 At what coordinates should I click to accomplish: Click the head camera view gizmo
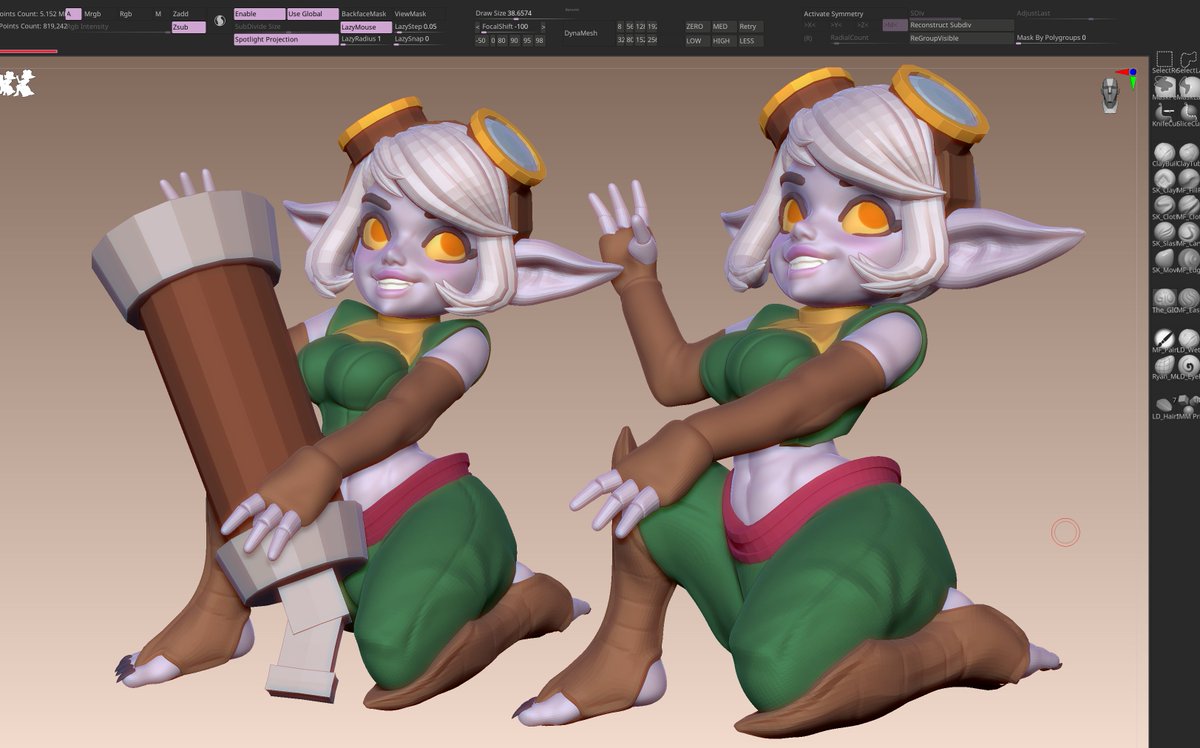point(1110,95)
